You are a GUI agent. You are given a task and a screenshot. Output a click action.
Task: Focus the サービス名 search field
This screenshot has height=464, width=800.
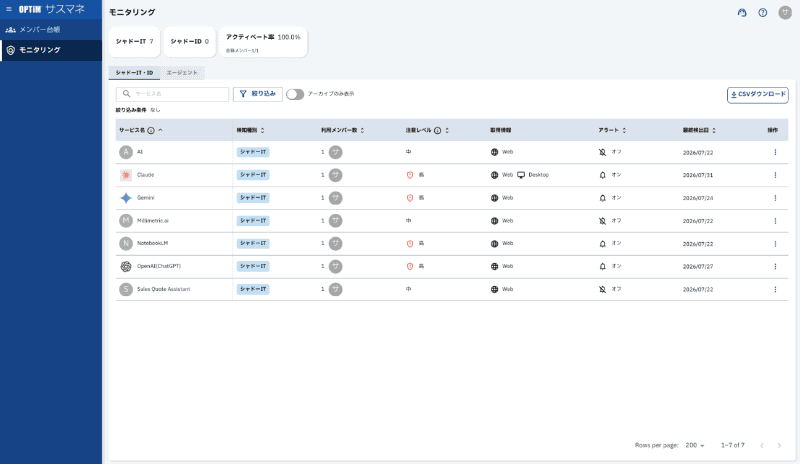coord(172,94)
